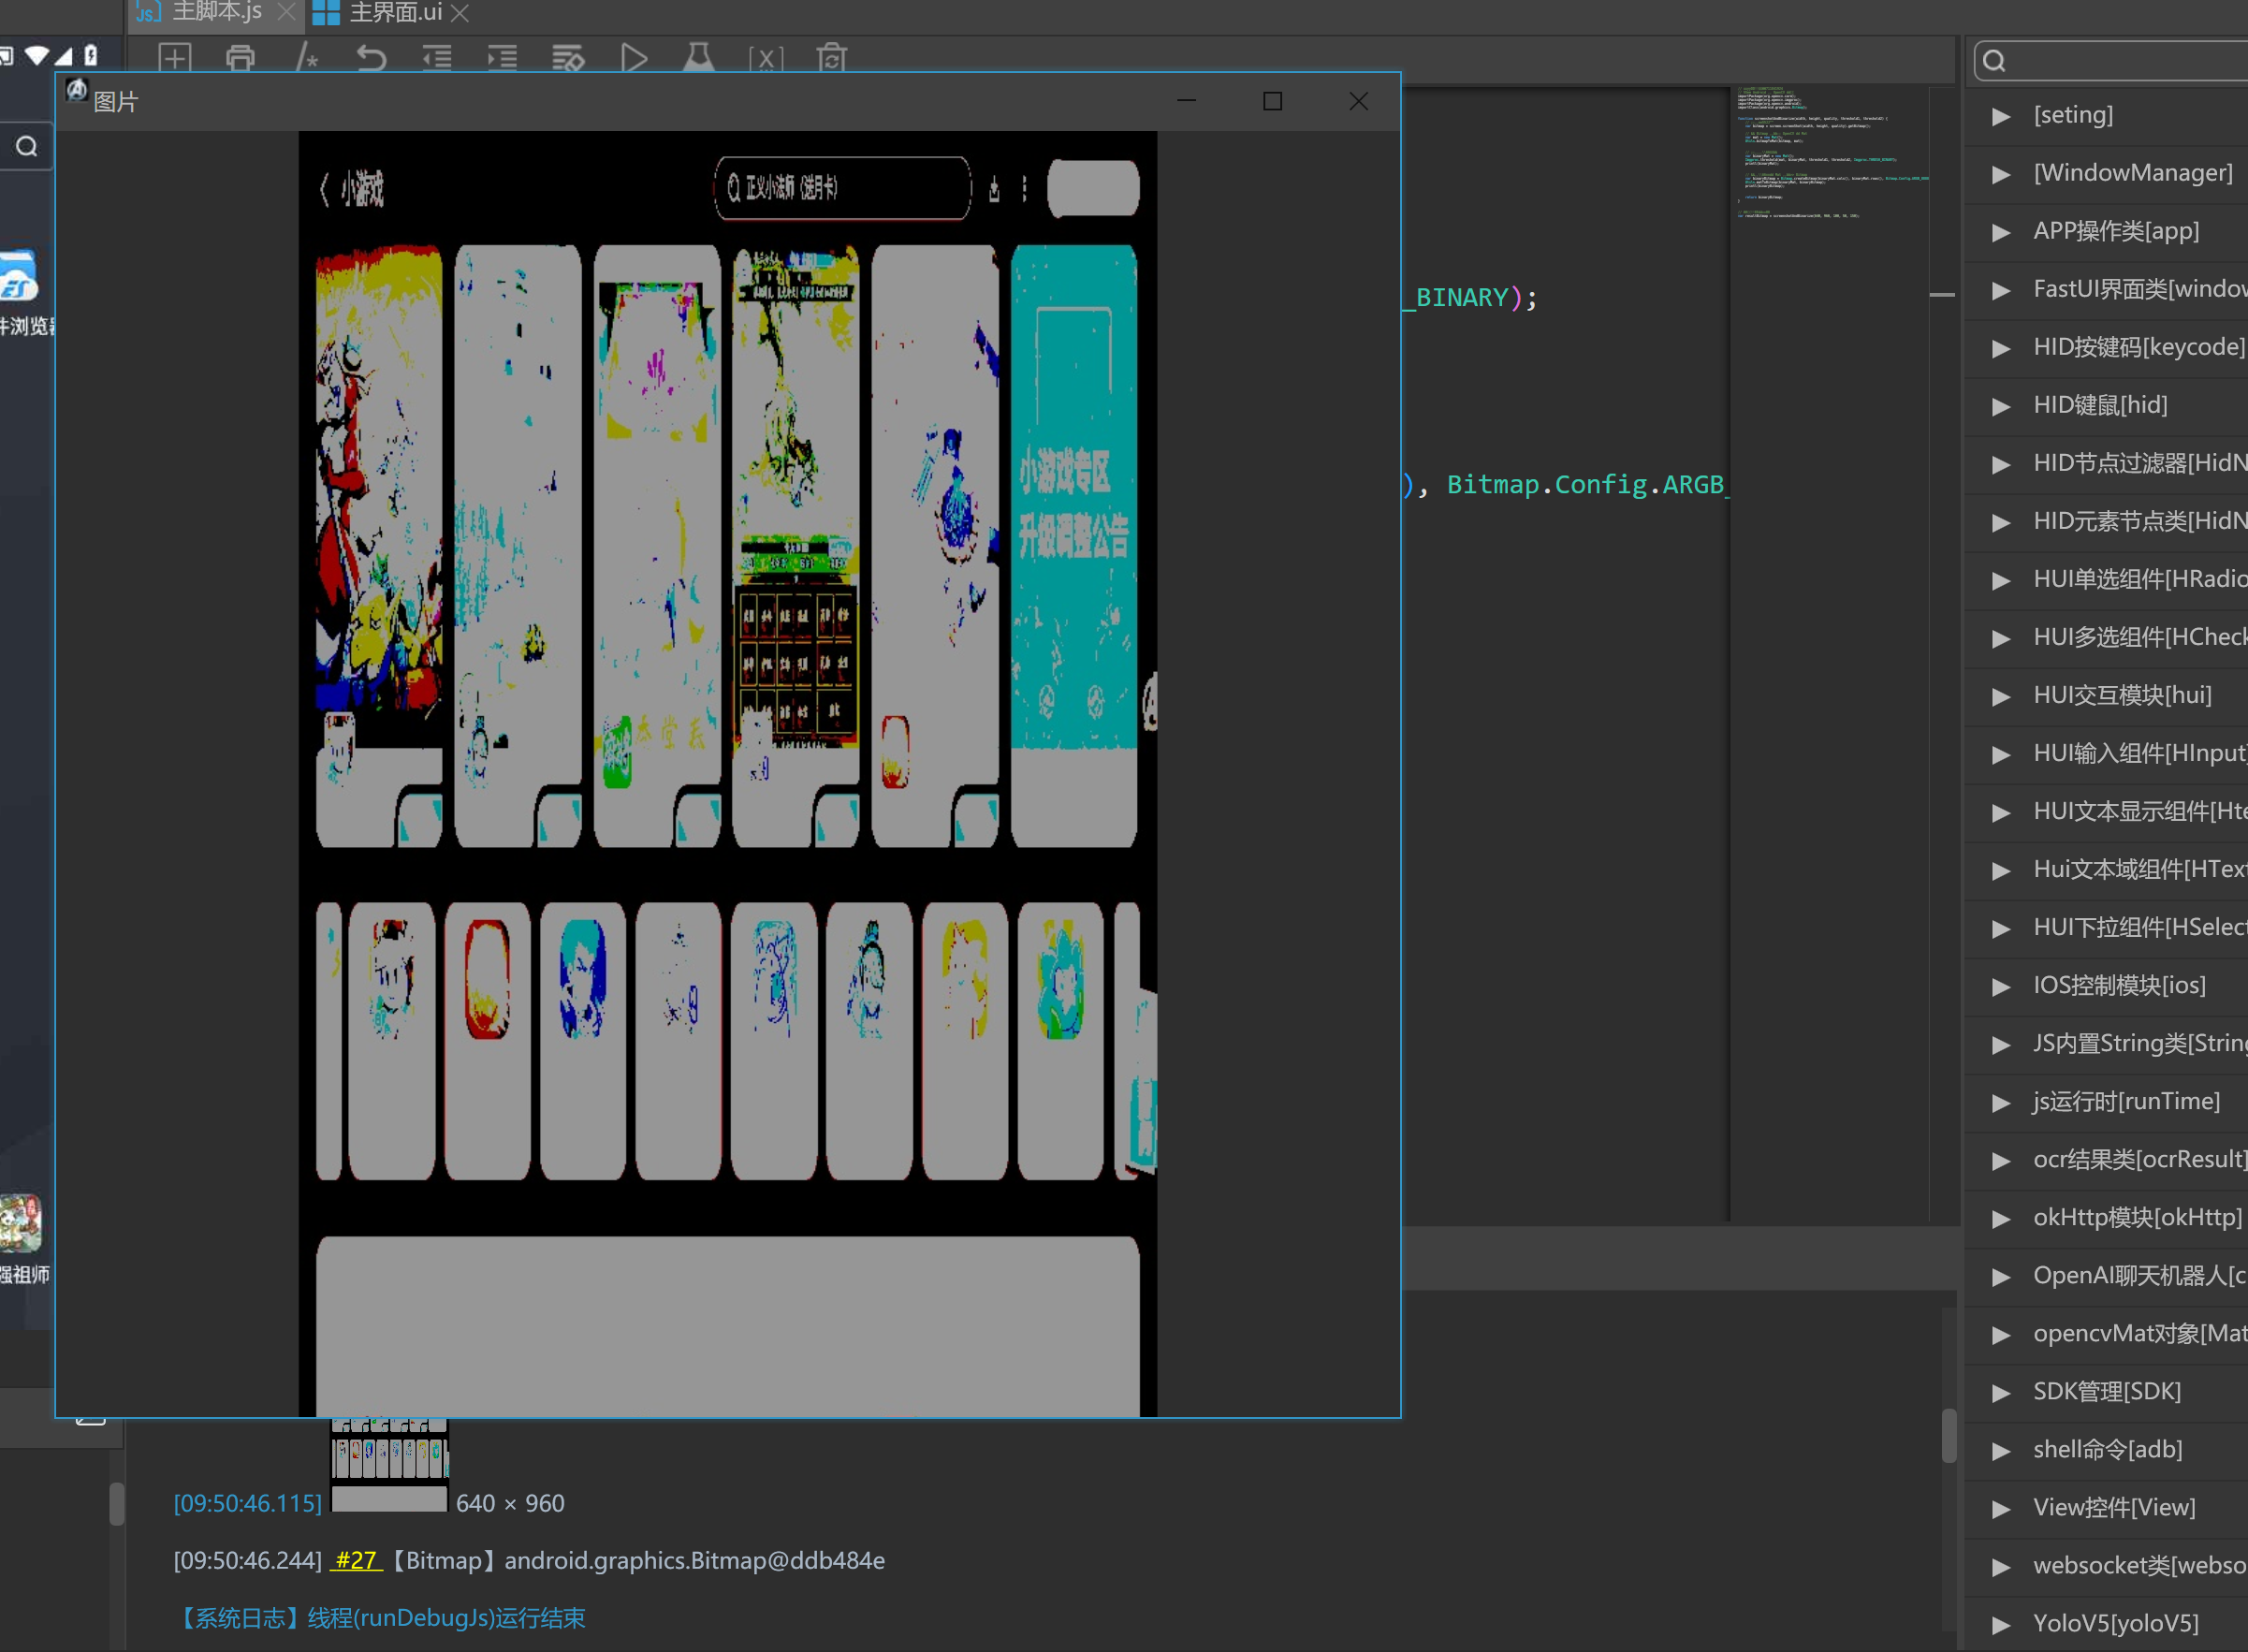Close the 主界面.ui tab

(460, 13)
